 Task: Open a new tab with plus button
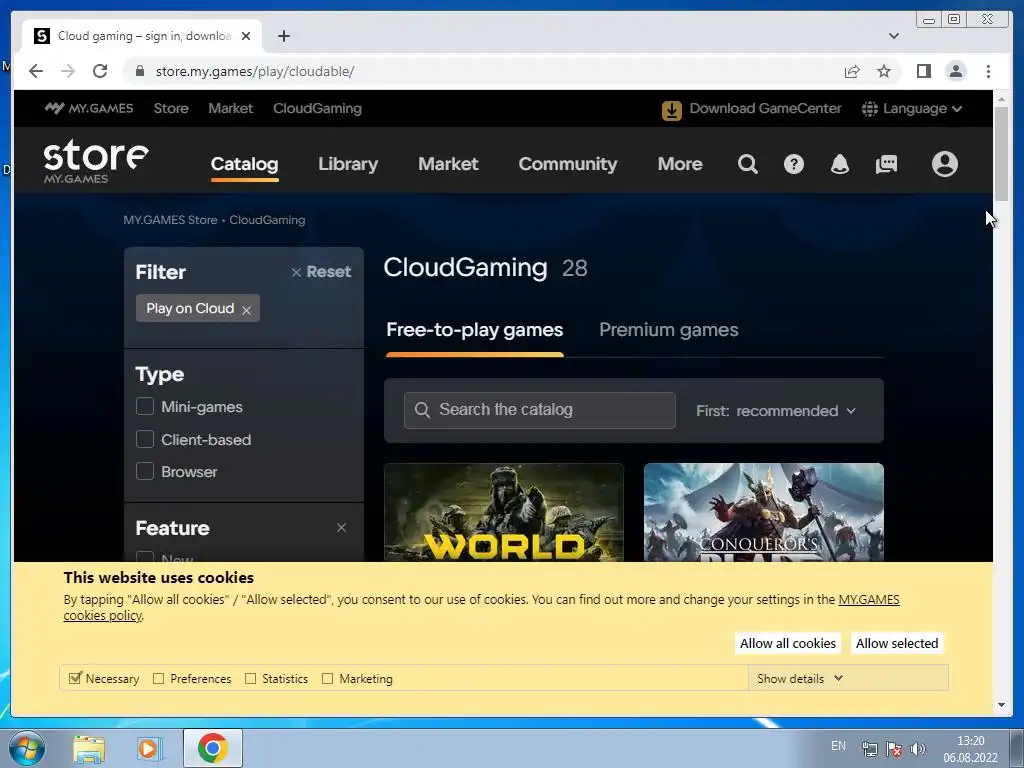tap(283, 36)
